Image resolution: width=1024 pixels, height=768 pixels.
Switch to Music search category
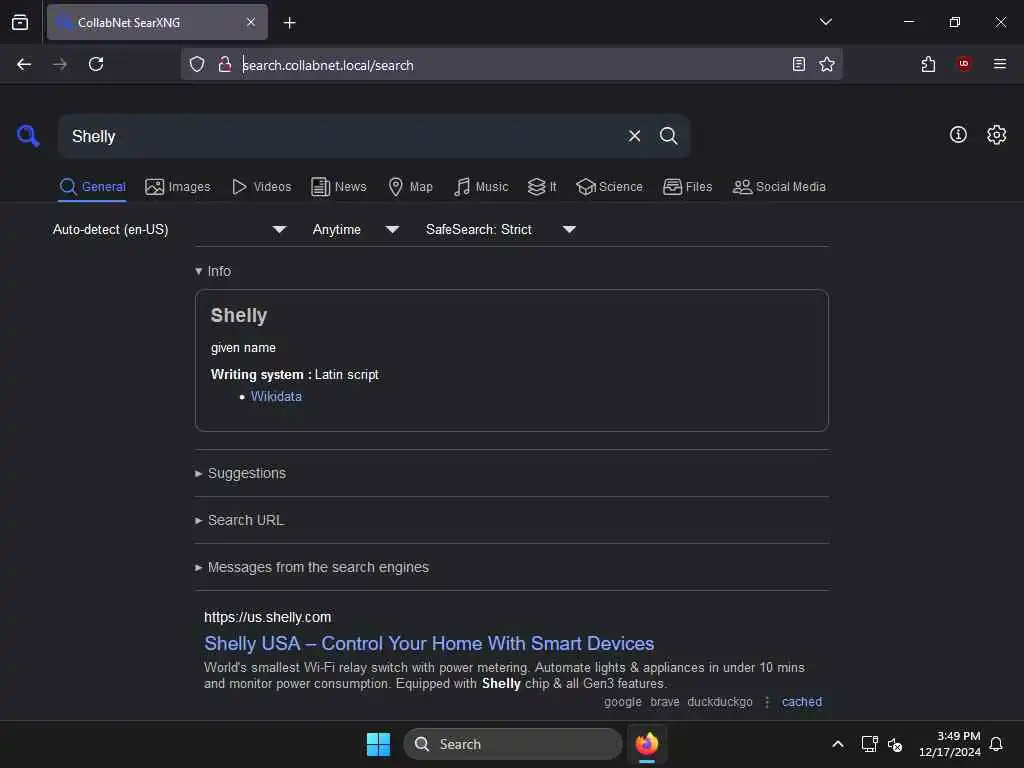tap(481, 187)
